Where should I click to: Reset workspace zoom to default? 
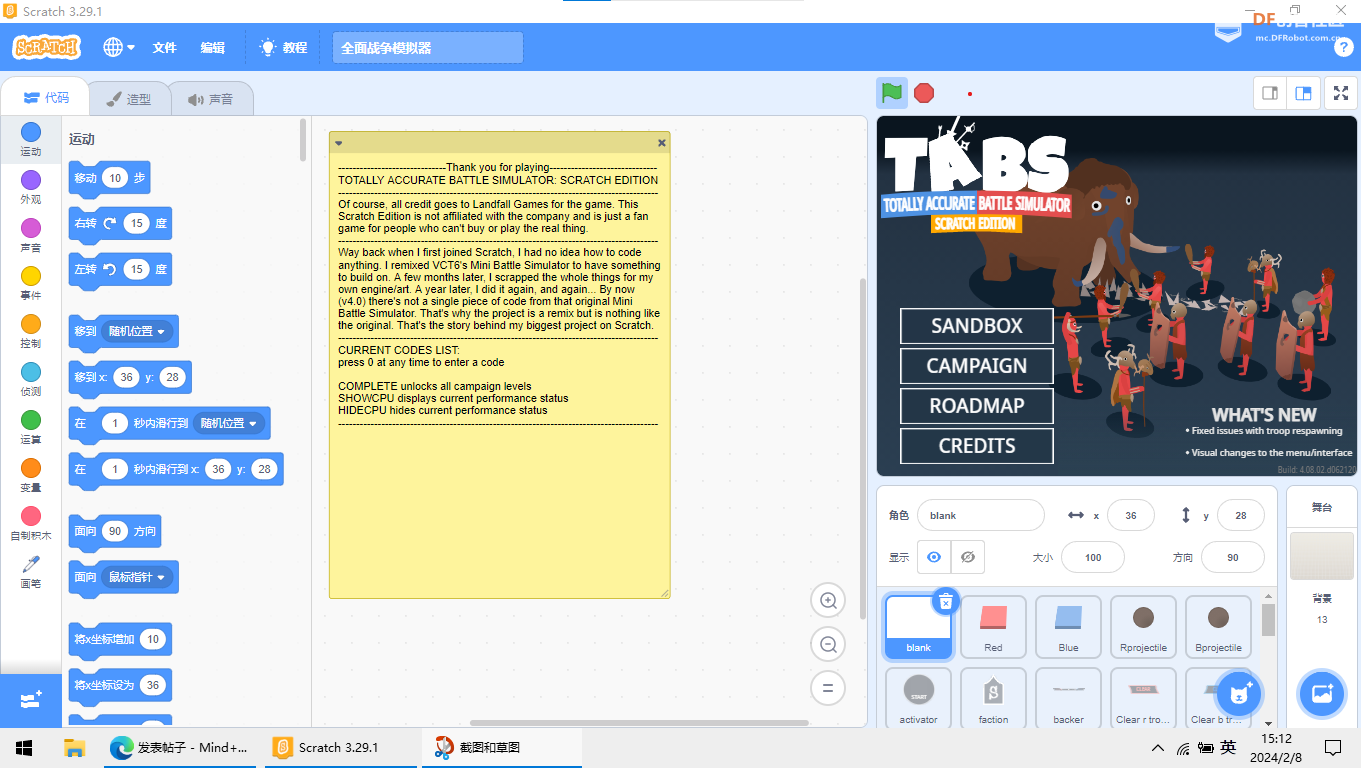(828, 688)
